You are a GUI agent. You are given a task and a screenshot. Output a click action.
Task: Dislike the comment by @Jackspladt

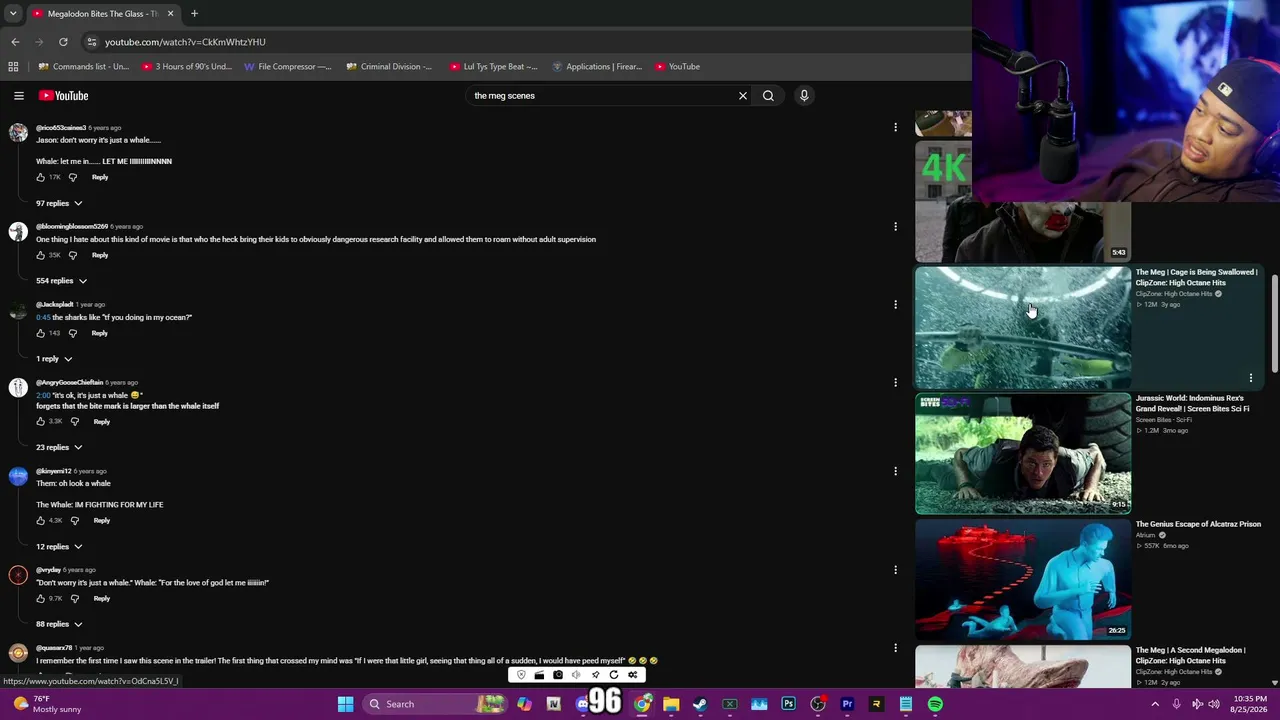coord(73,333)
